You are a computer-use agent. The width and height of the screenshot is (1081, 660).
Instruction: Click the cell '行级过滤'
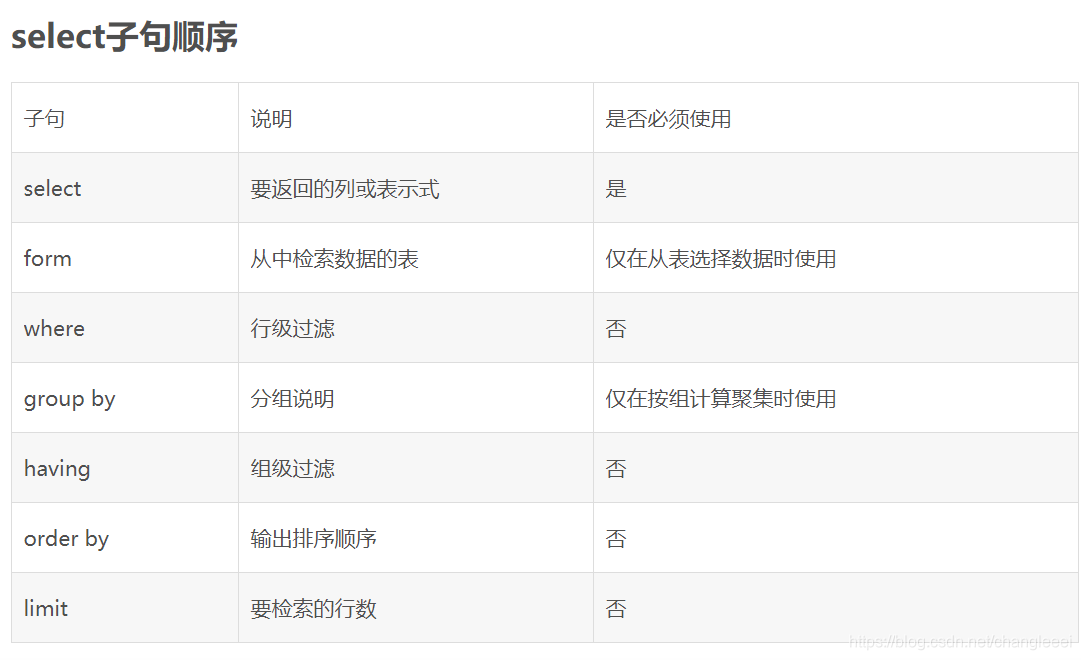416,328
